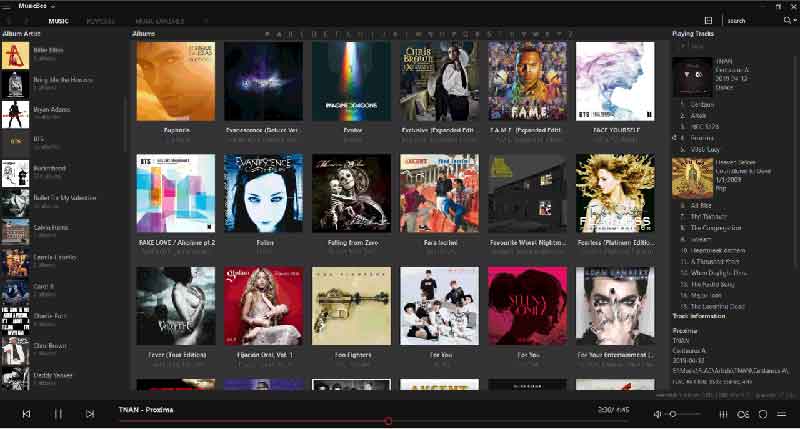Focus the search input field
The height and width of the screenshot is (429, 800).
pyautogui.click(x=753, y=20)
